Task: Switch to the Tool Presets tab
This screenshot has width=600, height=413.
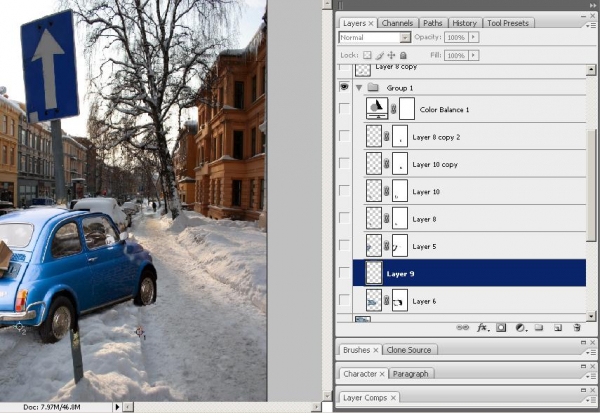Action: 508,23
